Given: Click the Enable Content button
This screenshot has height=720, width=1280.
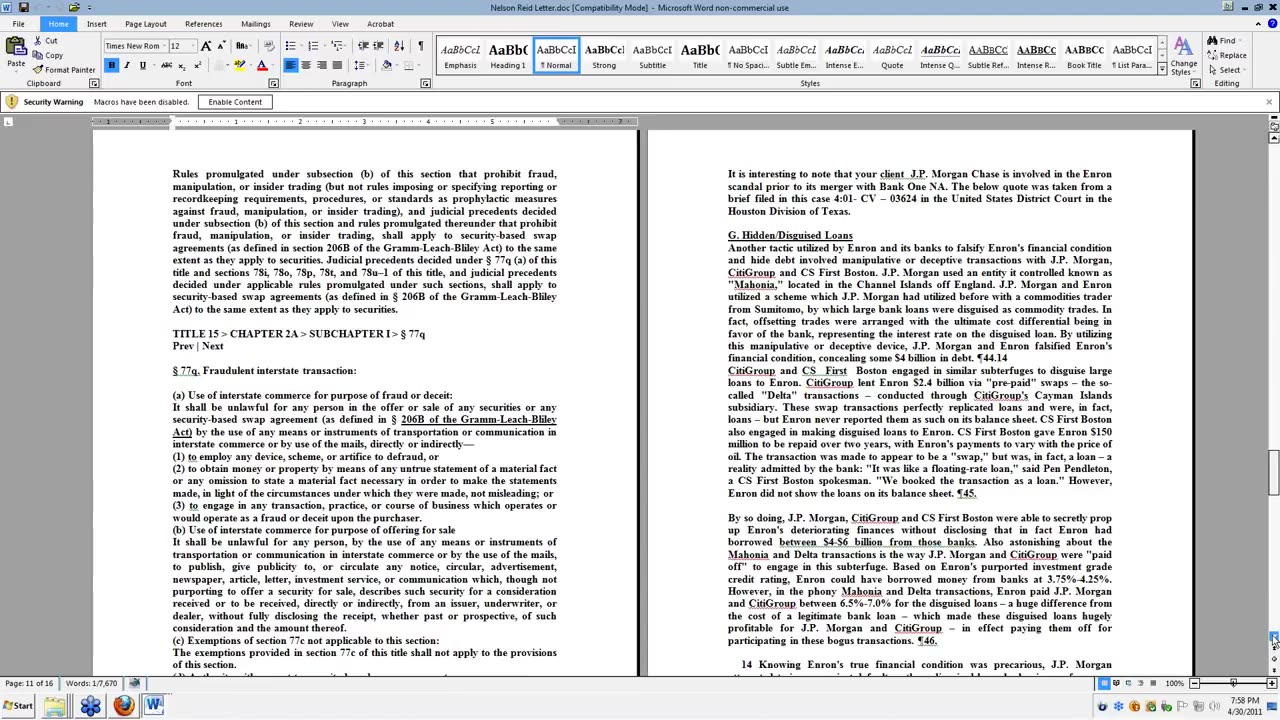Looking at the screenshot, I should point(235,102).
